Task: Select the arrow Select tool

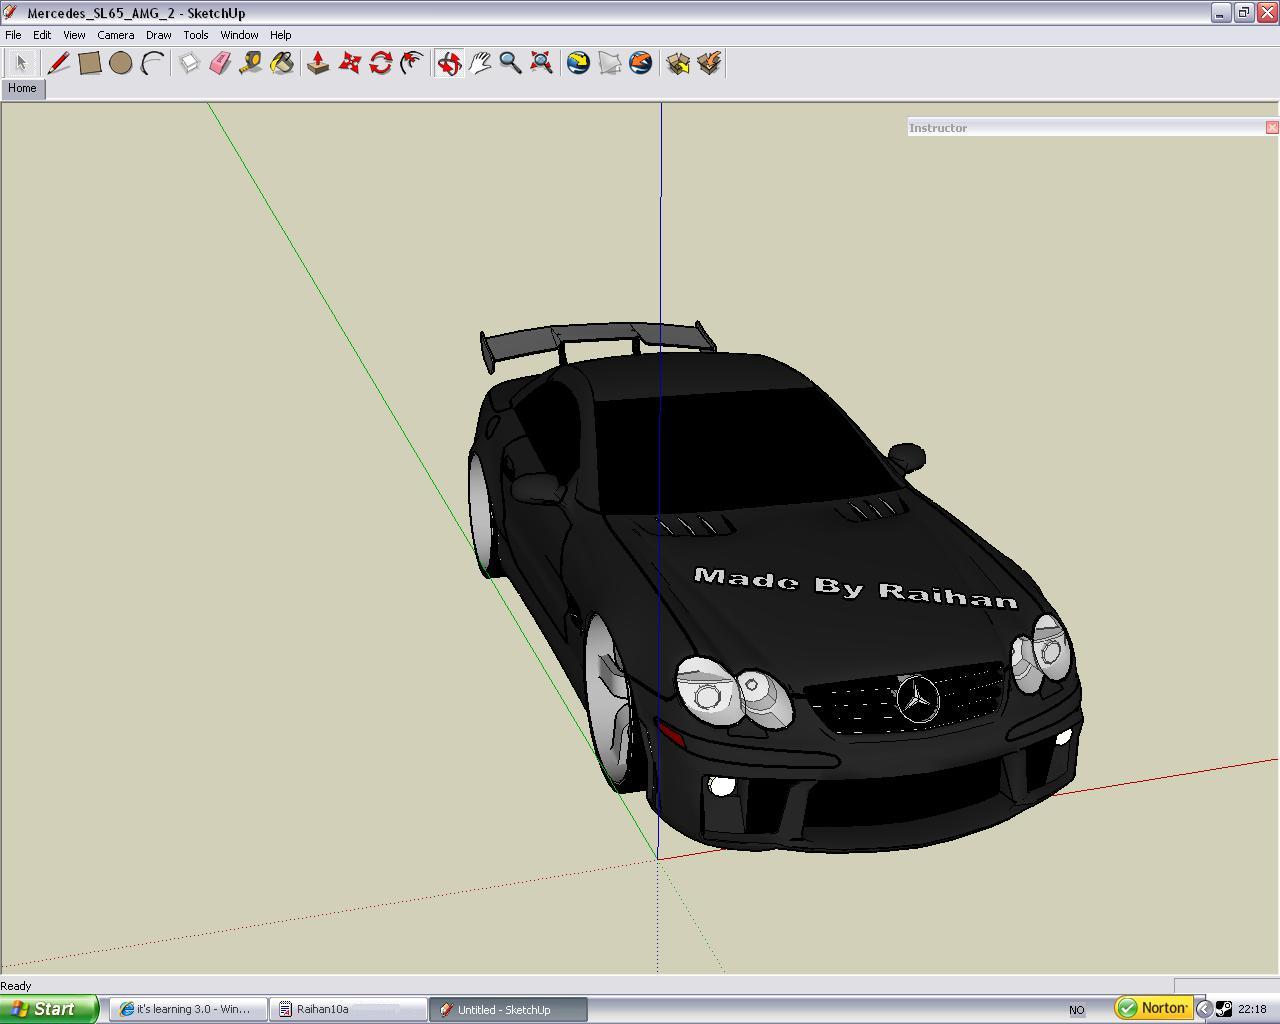Action: click(21, 63)
